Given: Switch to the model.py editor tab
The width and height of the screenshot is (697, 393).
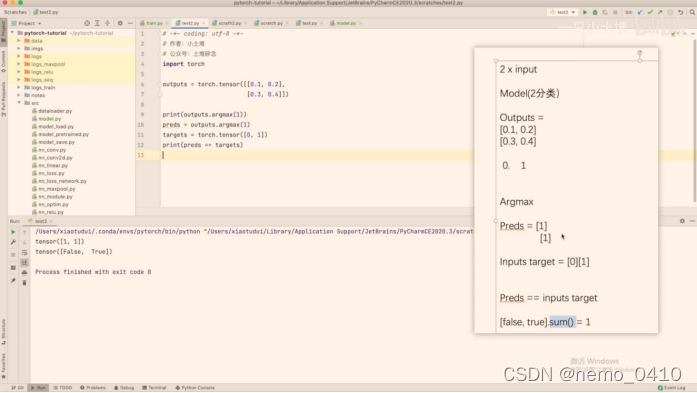Looking at the screenshot, I should click(346, 23).
